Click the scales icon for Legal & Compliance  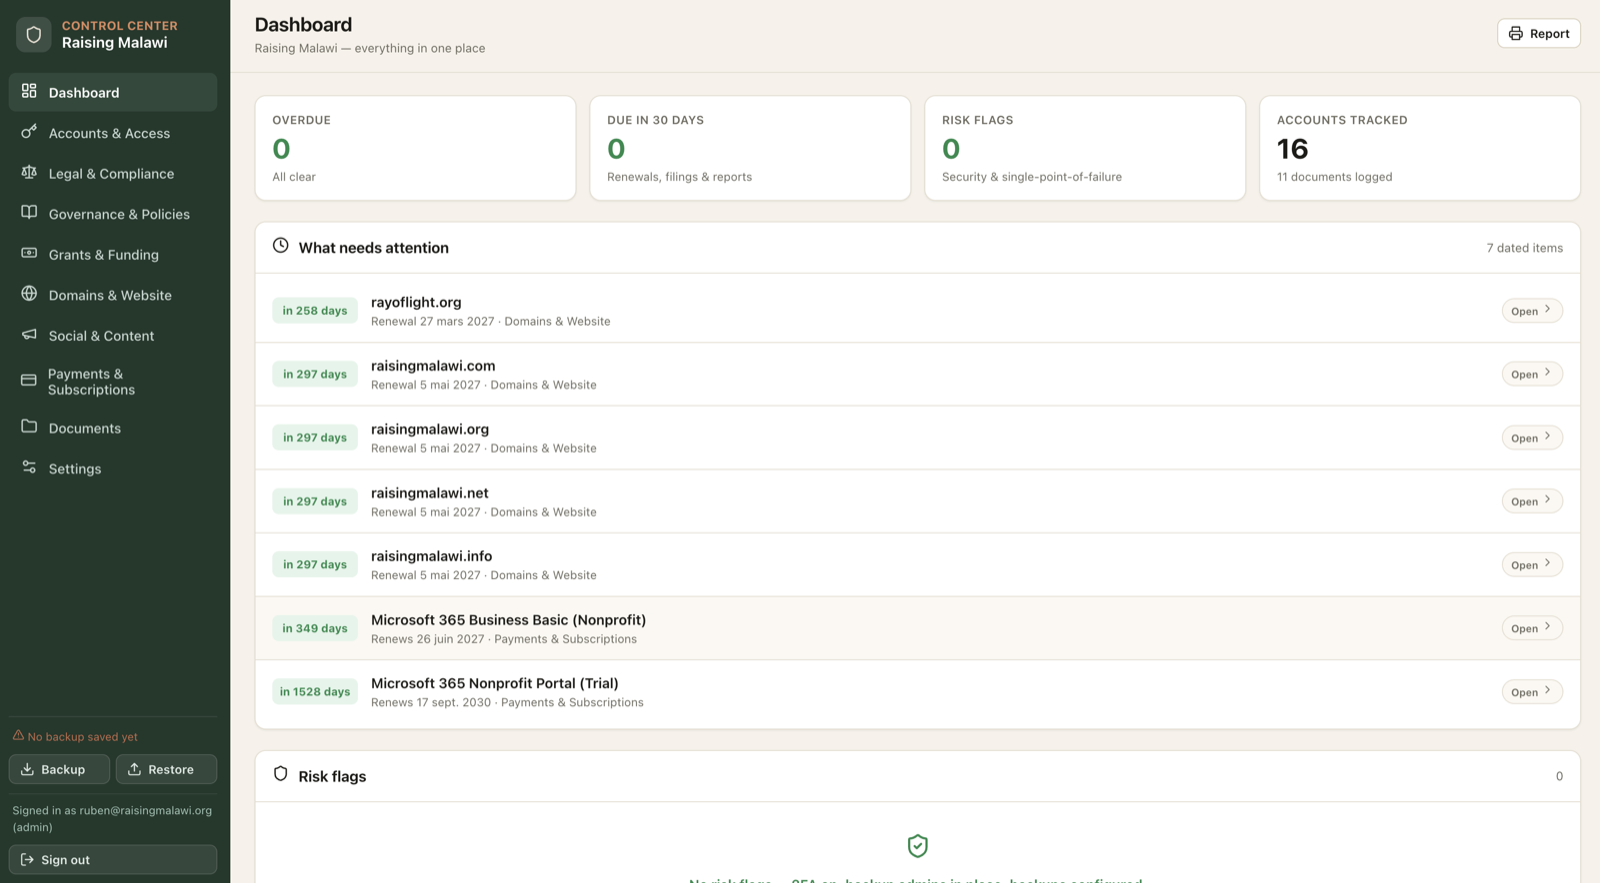coord(29,172)
